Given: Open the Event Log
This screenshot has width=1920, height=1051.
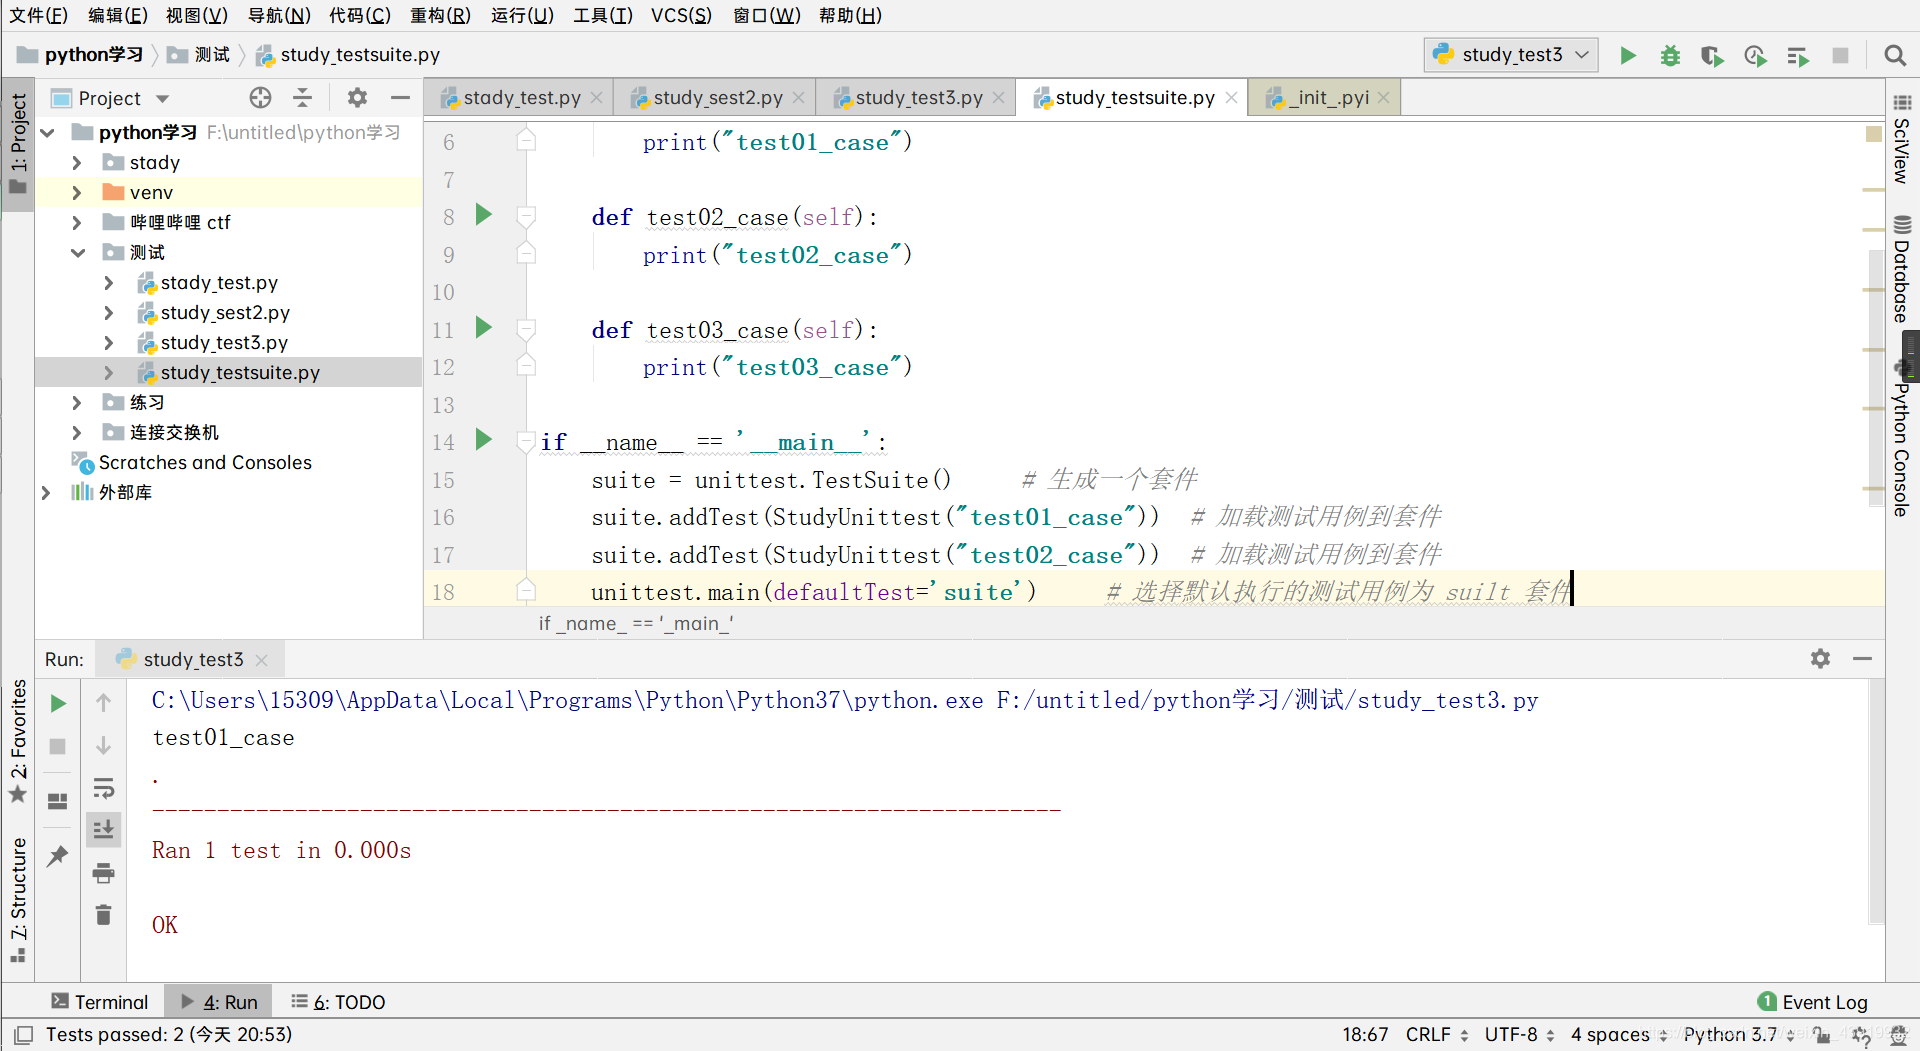Looking at the screenshot, I should coord(1813,1002).
